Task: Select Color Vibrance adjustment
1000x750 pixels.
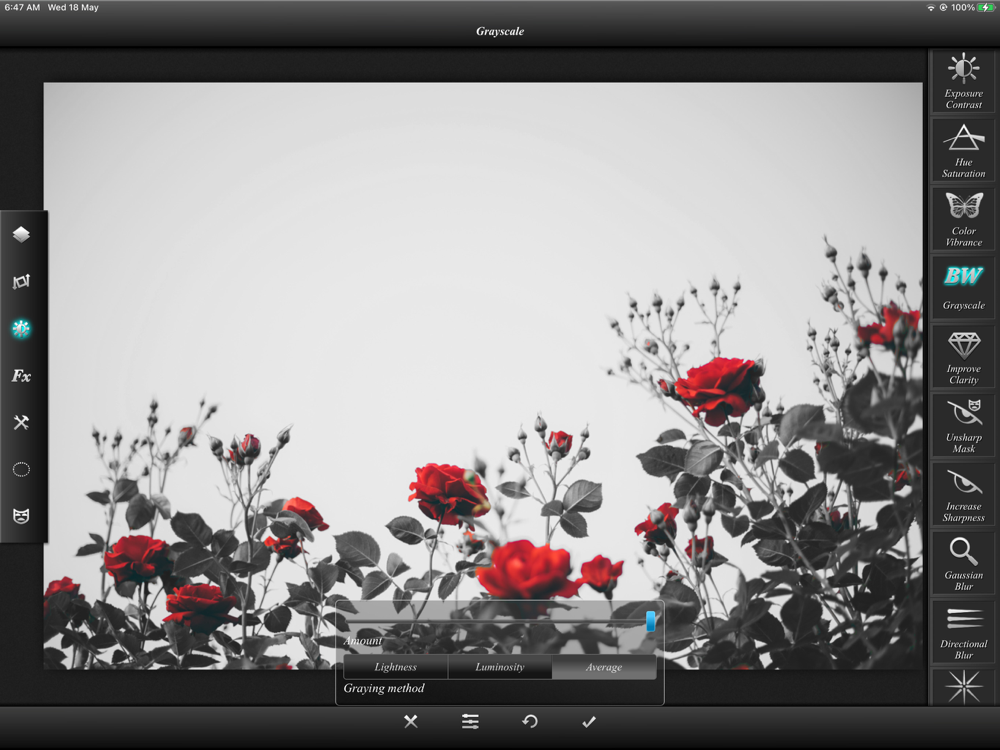Action: pyautogui.click(x=963, y=219)
